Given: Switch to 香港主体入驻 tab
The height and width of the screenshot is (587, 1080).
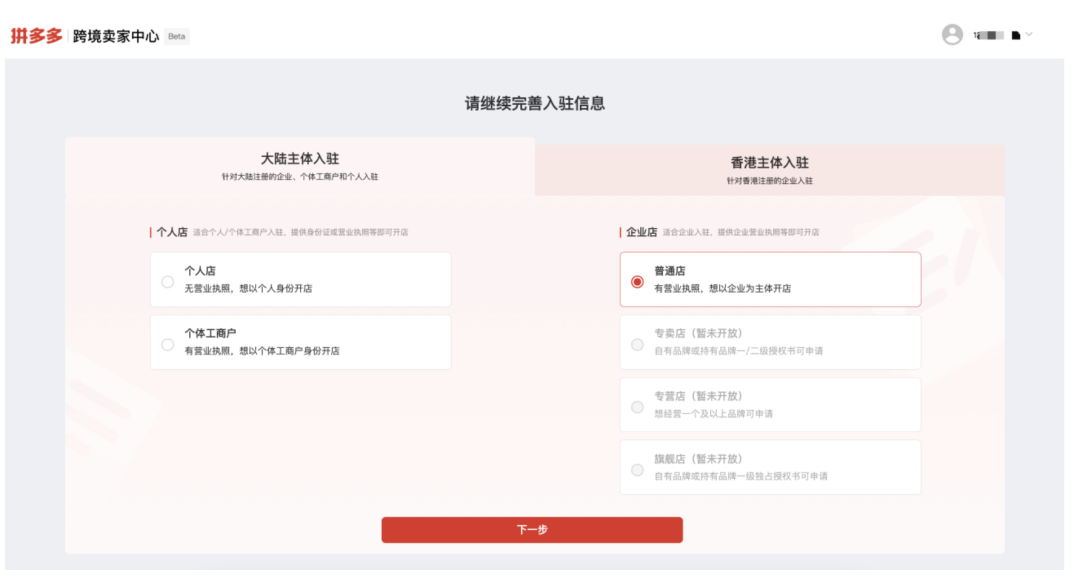Looking at the screenshot, I should click(769, 169).
